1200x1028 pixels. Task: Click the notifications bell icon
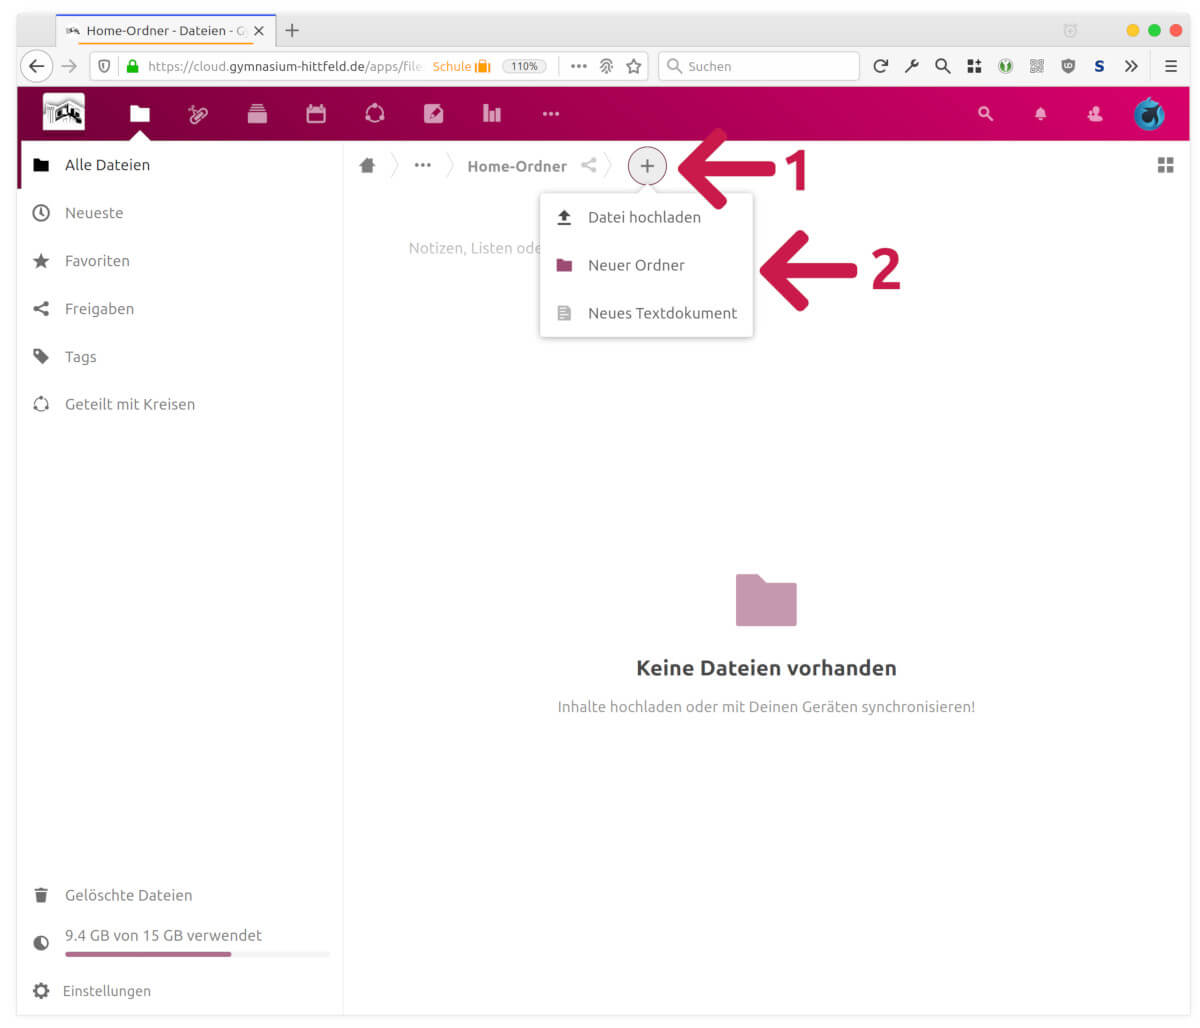tap(1040, 114)
